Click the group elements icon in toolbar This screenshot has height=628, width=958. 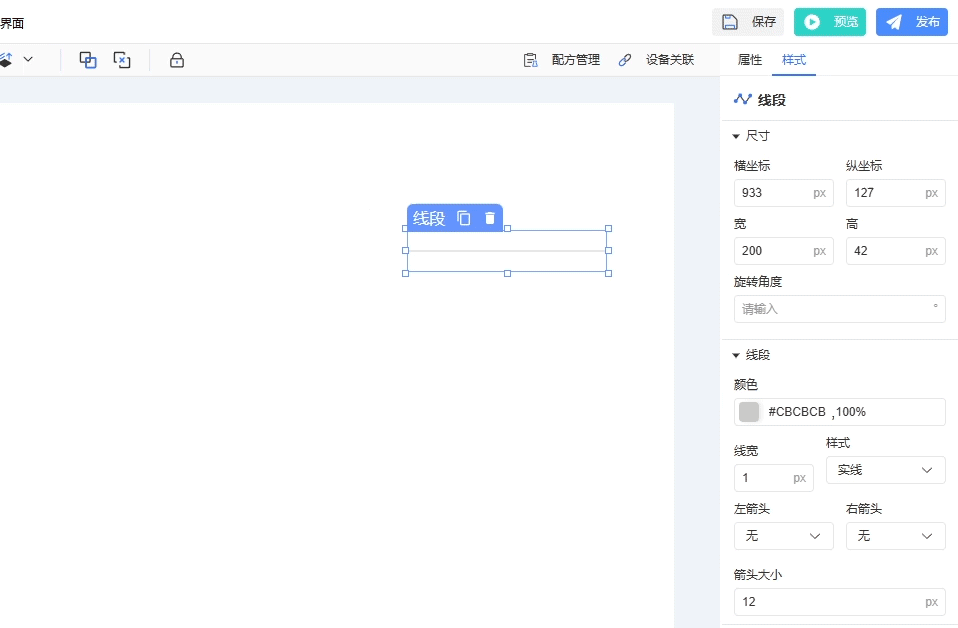[x=88, y=60]
